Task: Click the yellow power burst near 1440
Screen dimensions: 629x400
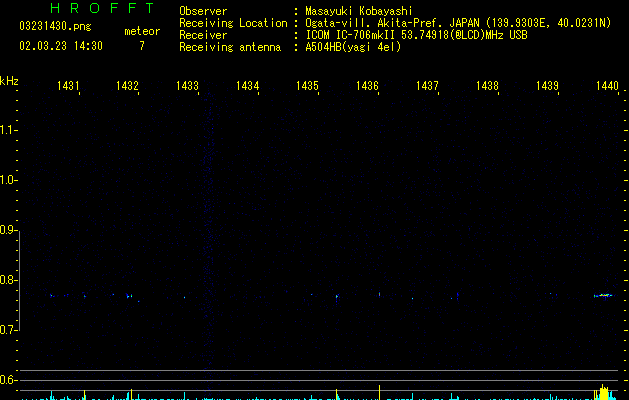Action: point(603,392)
